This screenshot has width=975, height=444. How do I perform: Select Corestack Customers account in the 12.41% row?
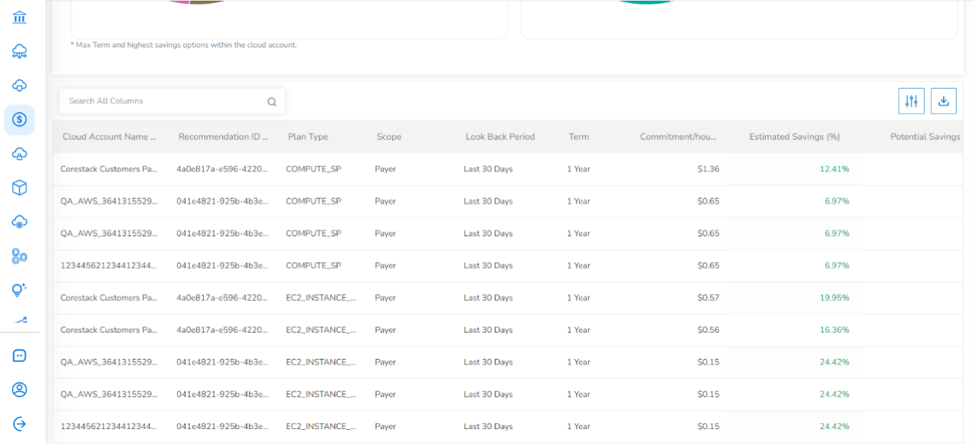(109, 169)
